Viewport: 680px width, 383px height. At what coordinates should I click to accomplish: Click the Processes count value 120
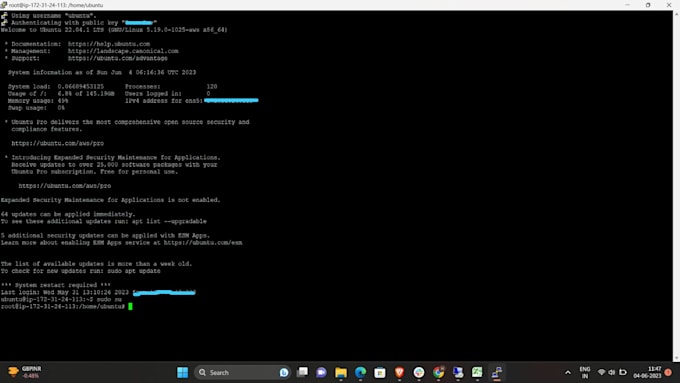click(x=212, y=86)
